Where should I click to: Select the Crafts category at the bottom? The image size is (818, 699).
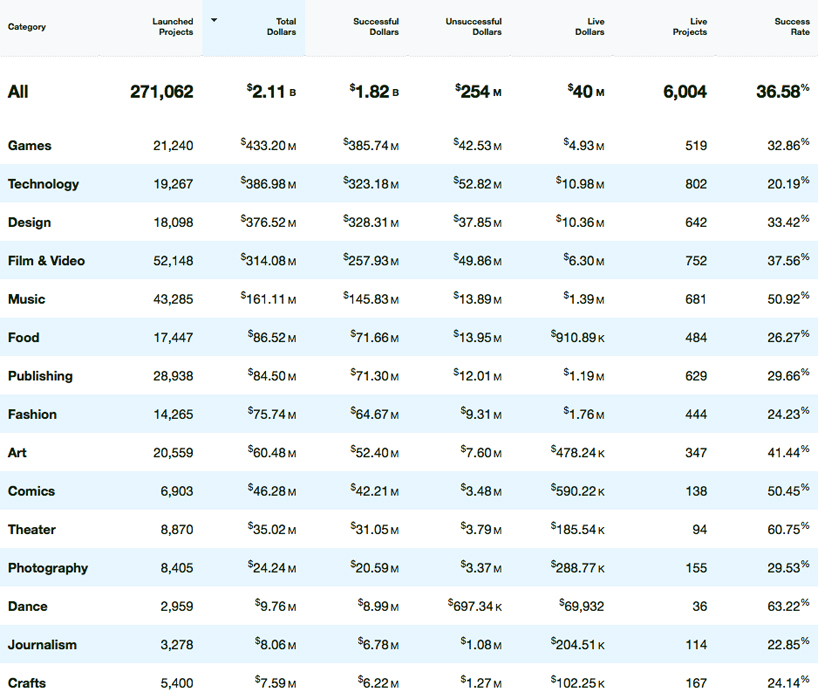pos(27,683)
